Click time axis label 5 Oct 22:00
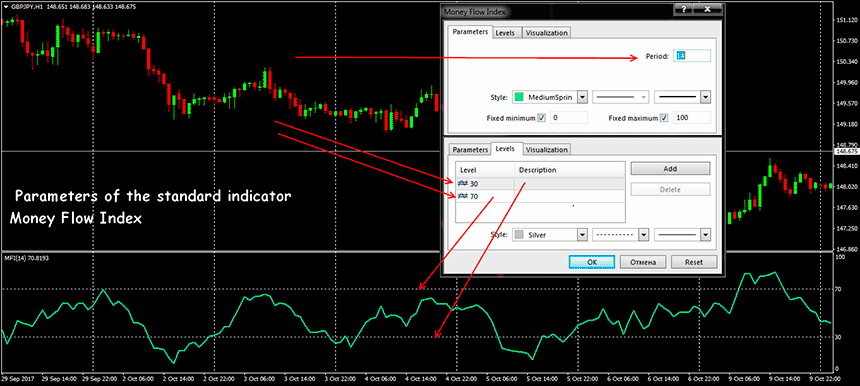Viewport: 860px width, 386px height. click(x=581, y=379)
